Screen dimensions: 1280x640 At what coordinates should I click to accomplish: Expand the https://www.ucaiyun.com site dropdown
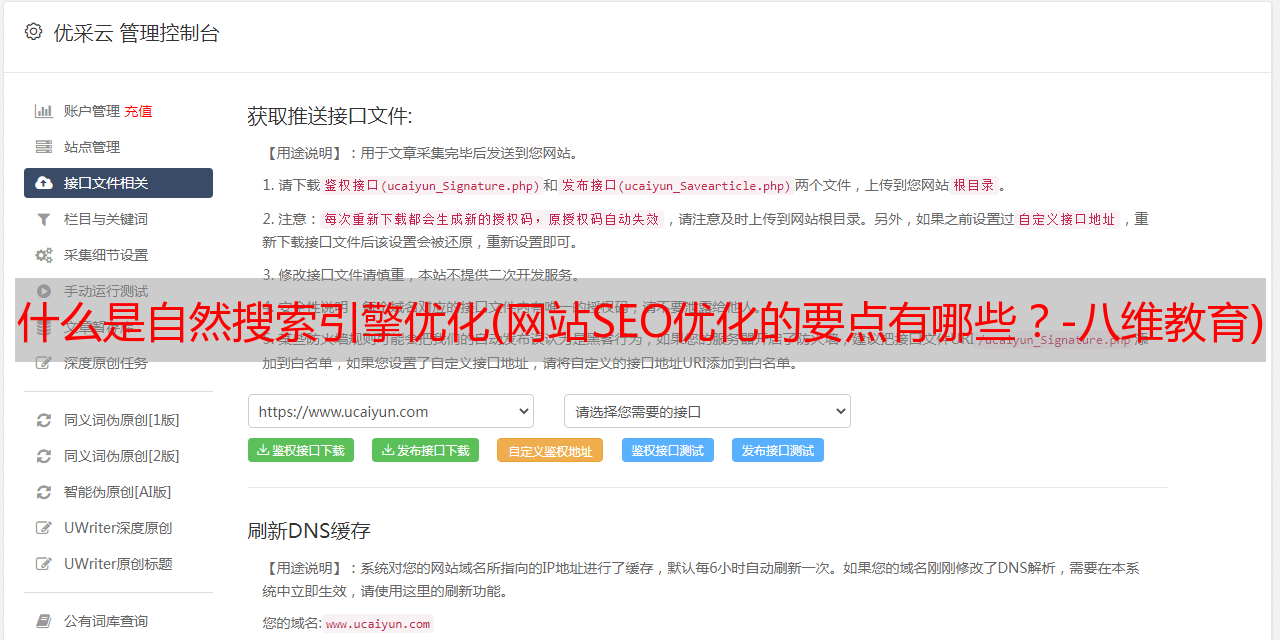pyautogui.click(x=391, y=411)
